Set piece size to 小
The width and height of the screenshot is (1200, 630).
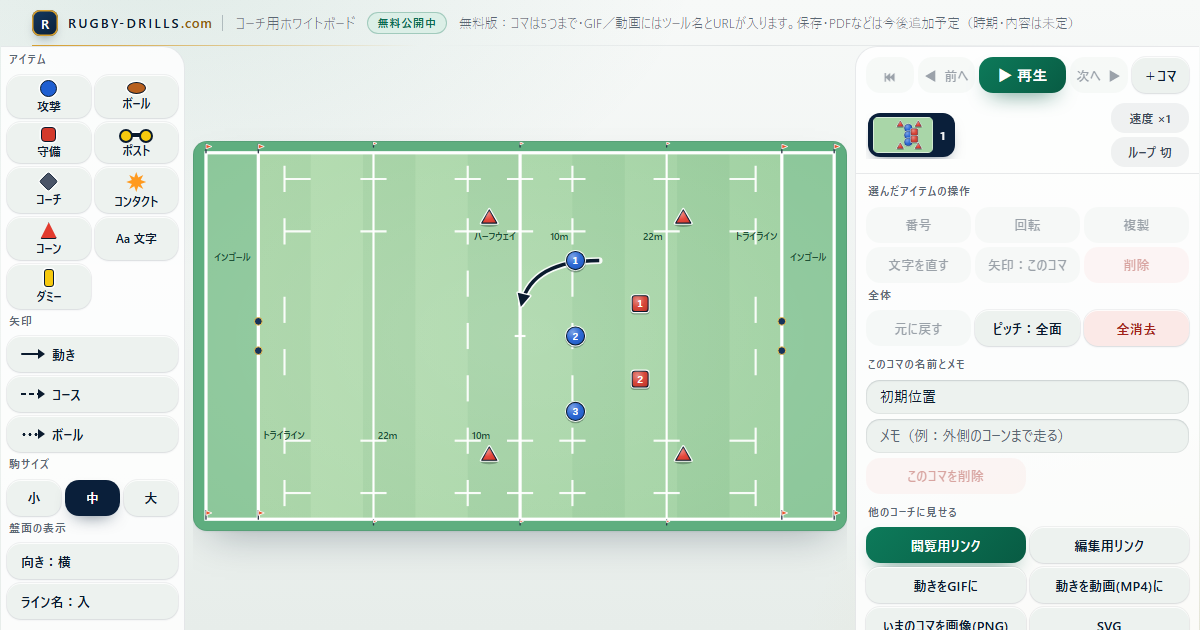(34, 498)
